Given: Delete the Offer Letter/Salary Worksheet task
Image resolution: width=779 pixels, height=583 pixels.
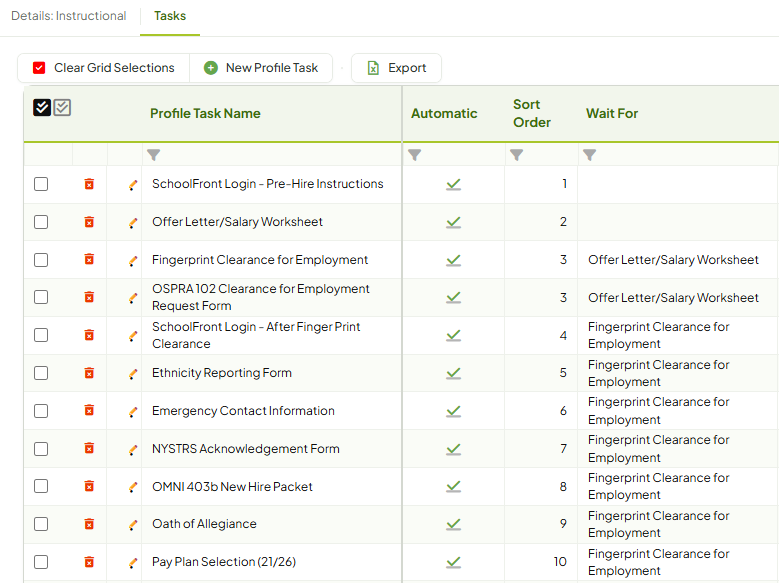Looking at the screenshot, I should pyautogui.click(x=89, y=222).
